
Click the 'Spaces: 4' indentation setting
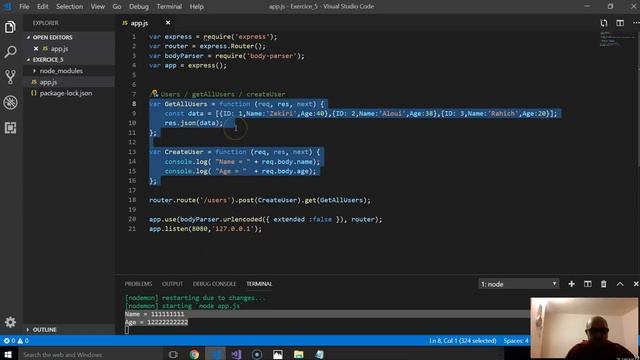click(516, 340)
